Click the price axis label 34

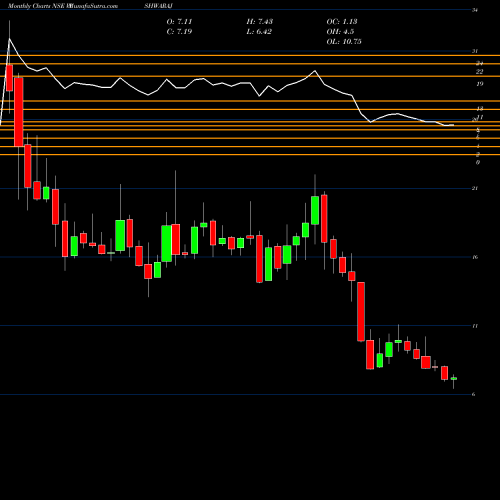[x=475, y=10]
